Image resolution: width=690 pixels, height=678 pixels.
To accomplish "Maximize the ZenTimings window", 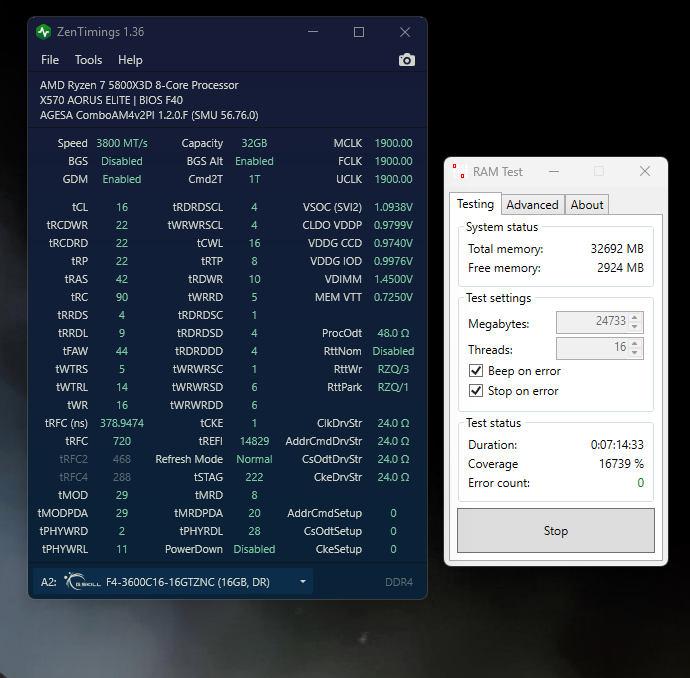I will pyautogui.click(x=359, y=32).
